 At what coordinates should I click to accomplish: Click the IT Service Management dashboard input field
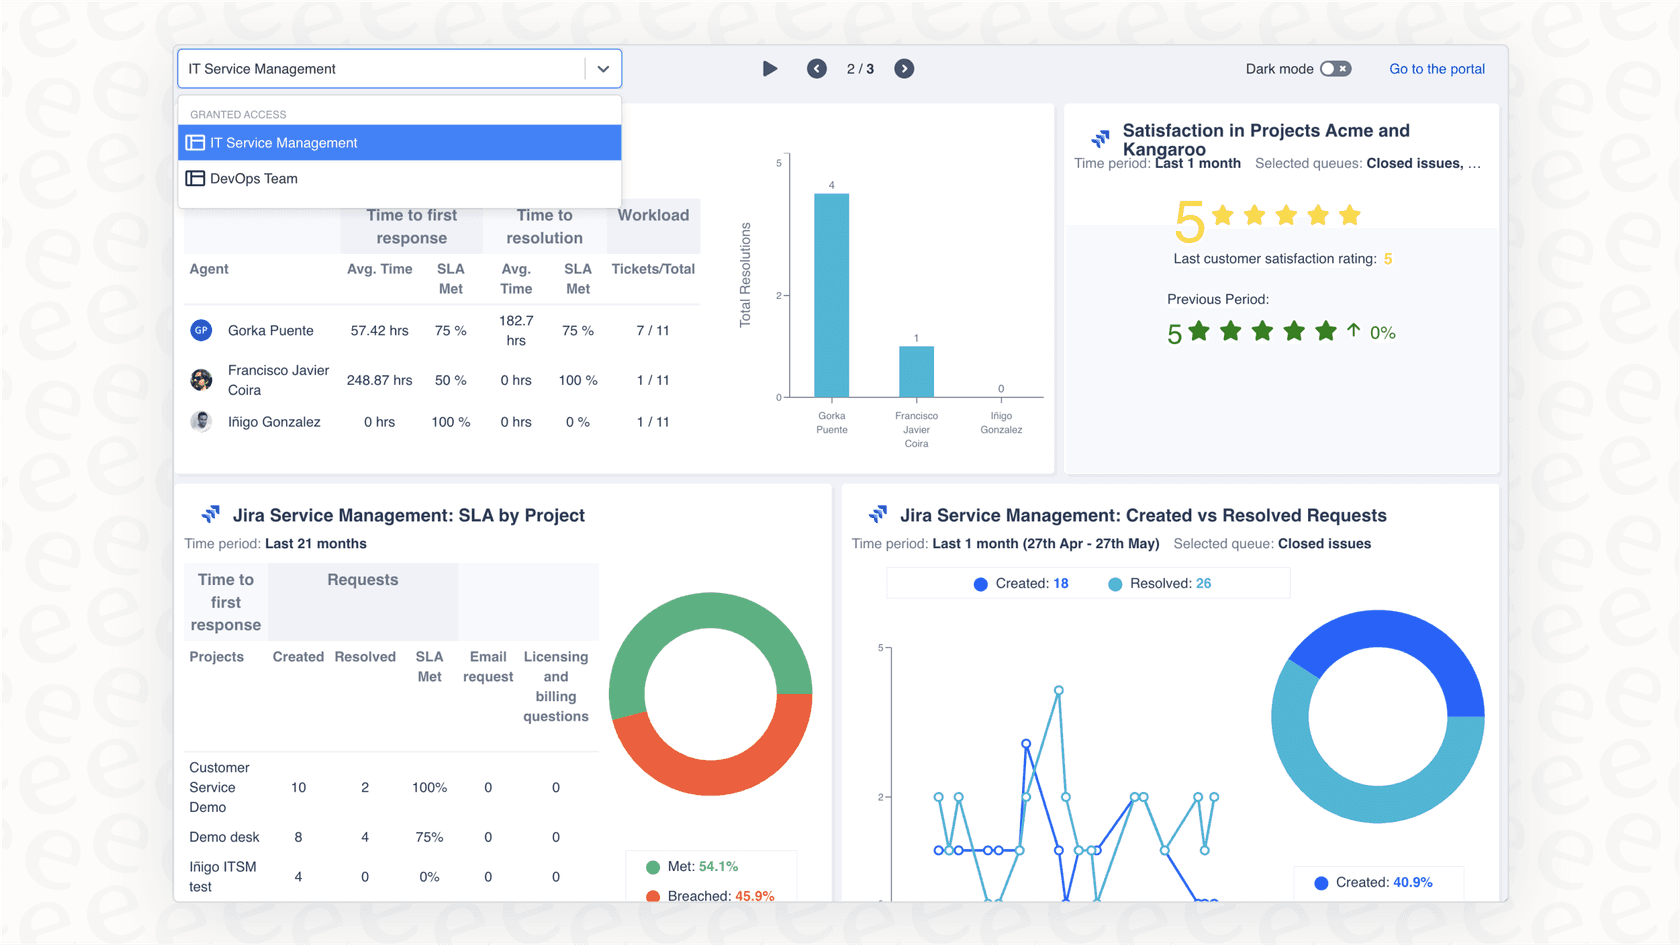380,69
